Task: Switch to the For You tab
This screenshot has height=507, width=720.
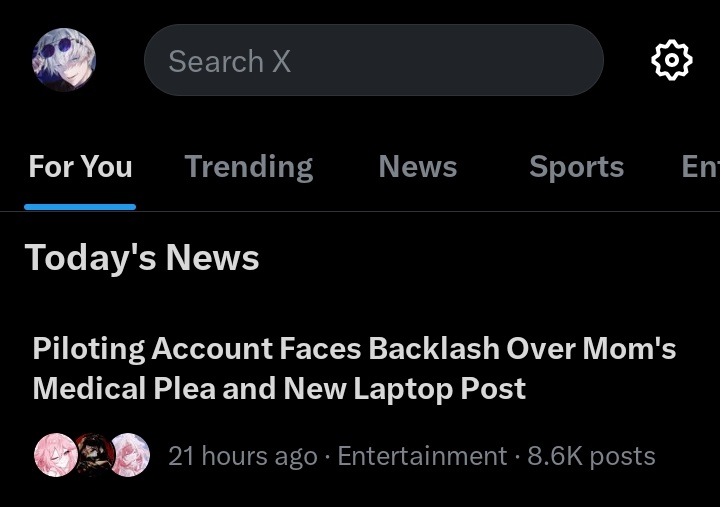Action: (80, 166)
